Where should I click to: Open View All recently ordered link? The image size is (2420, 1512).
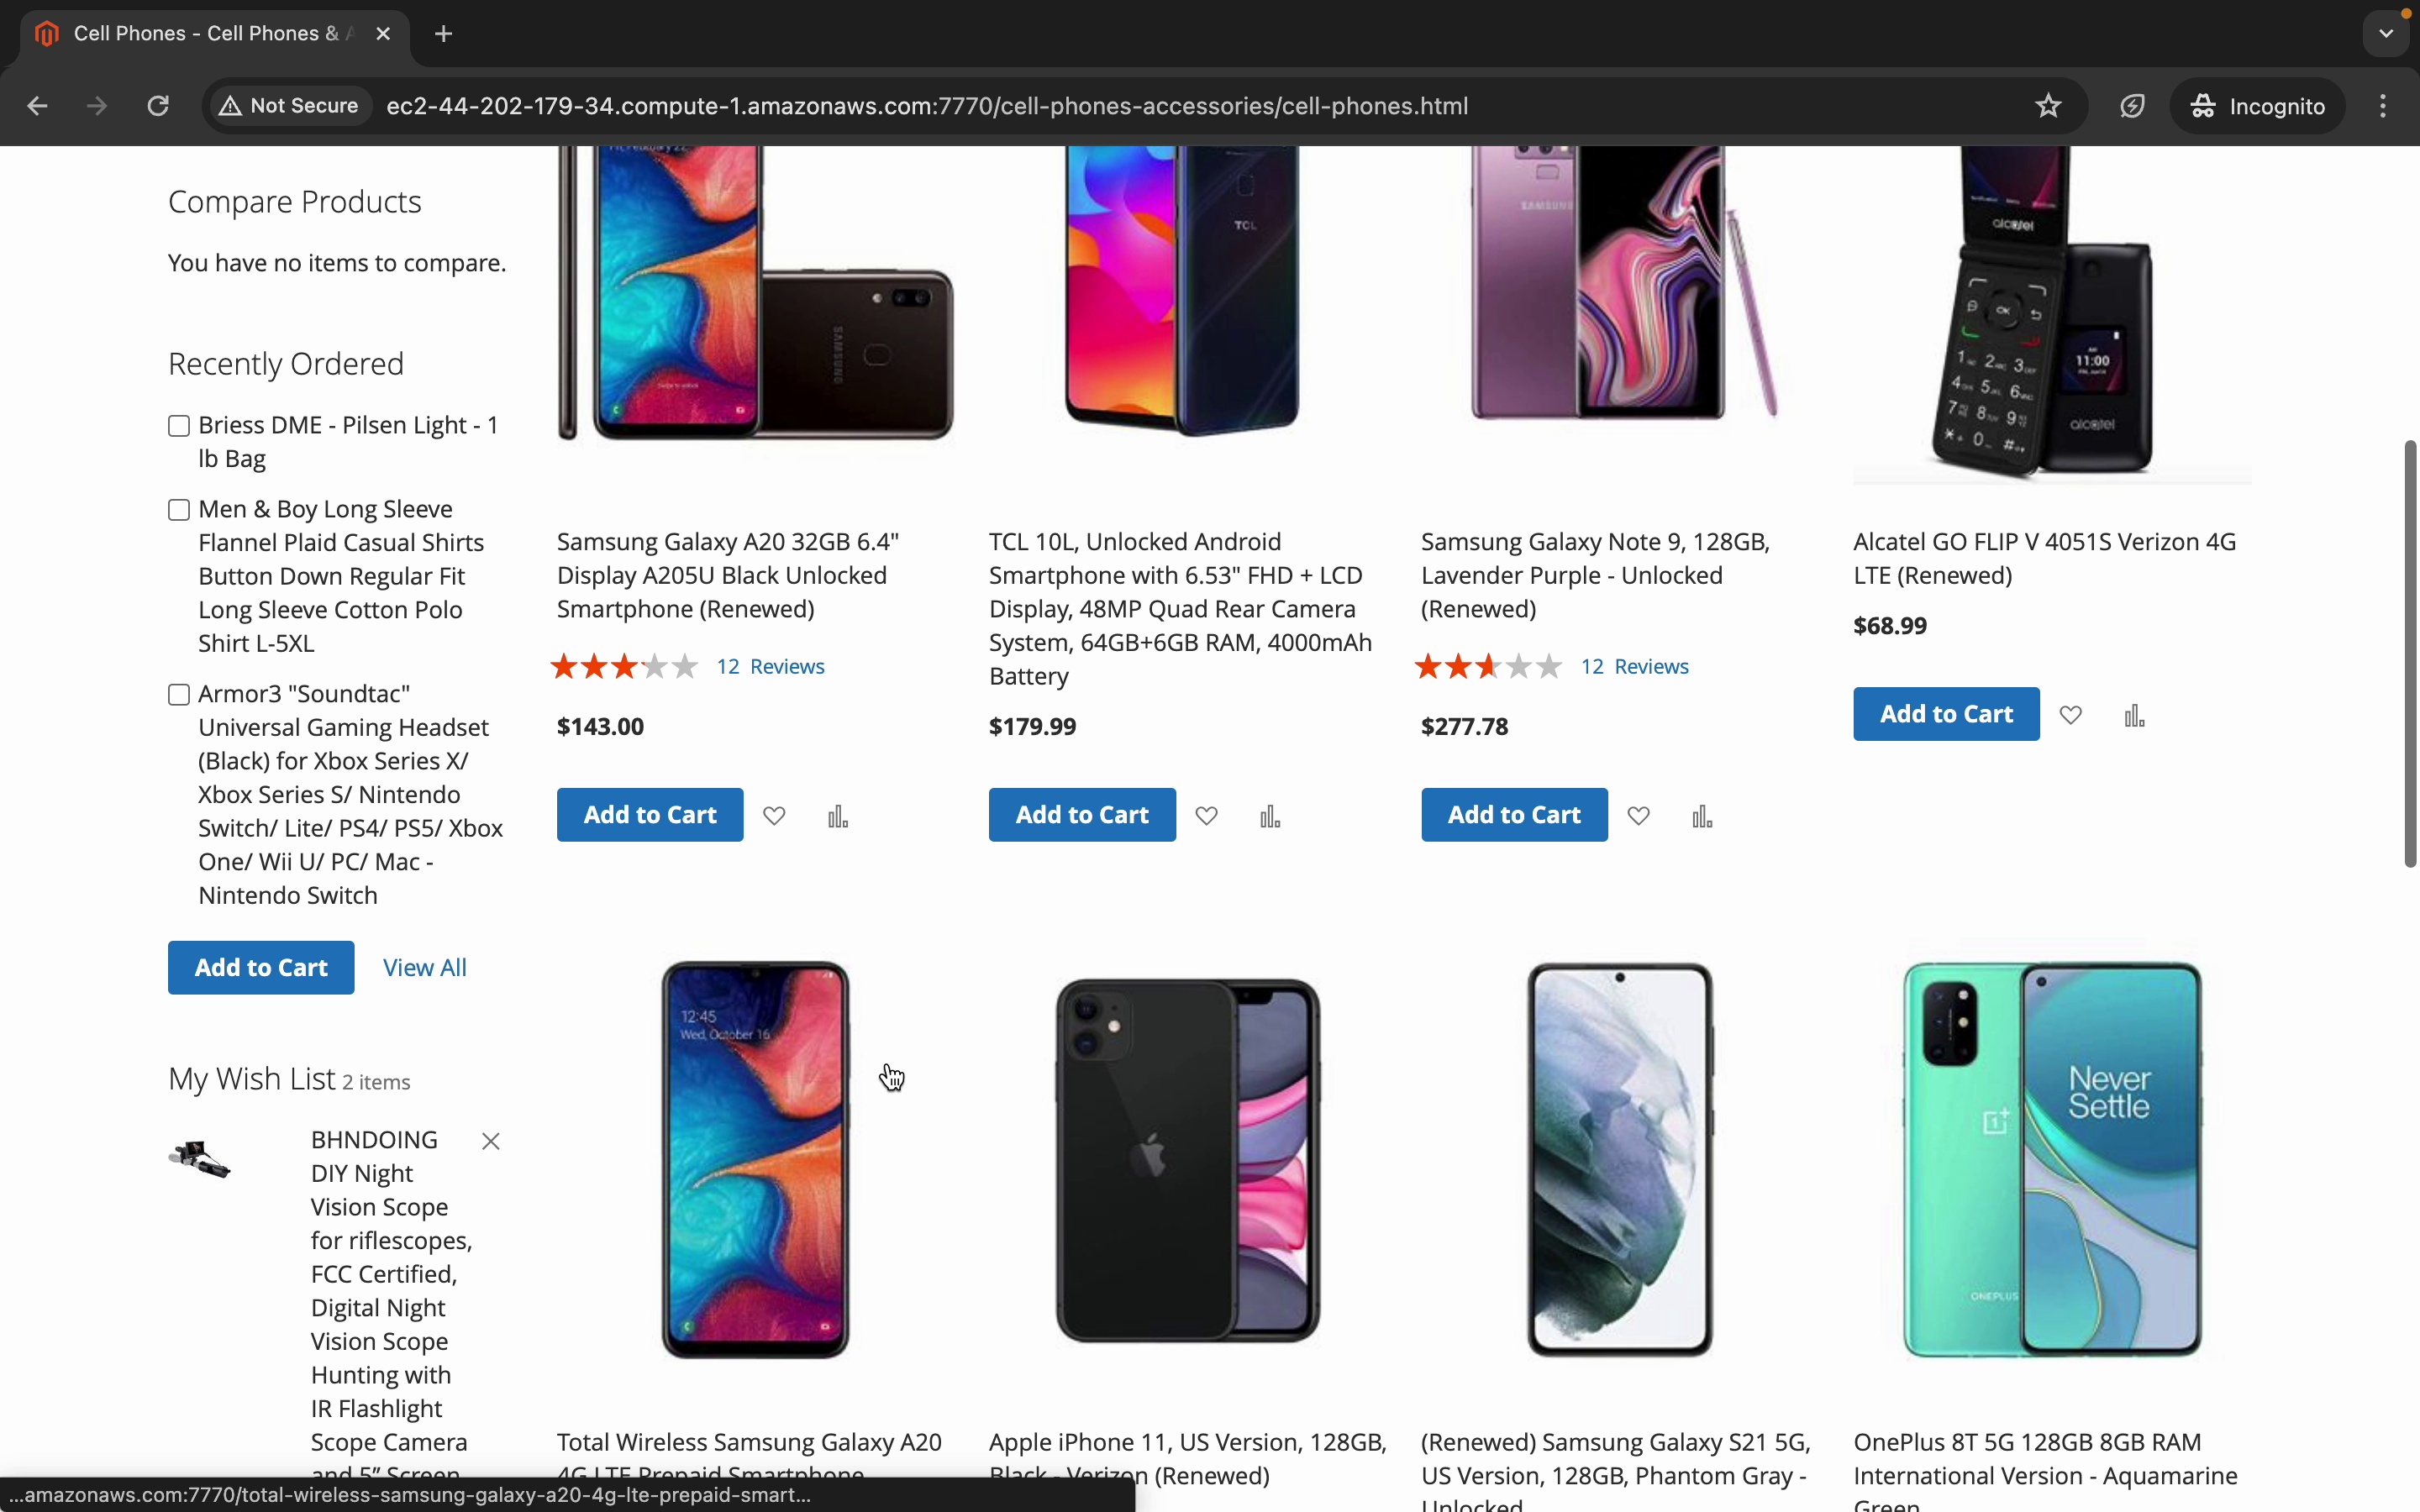pyautogui.click(x=424, y=967)
